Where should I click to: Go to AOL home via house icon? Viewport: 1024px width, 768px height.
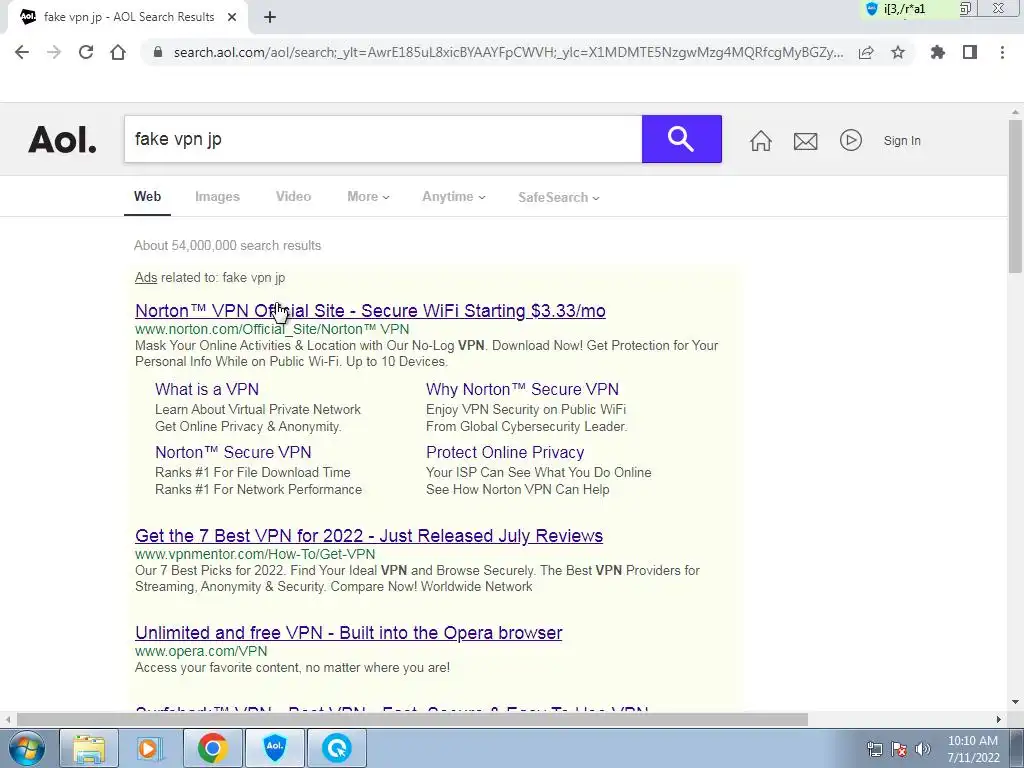[760, 140]
